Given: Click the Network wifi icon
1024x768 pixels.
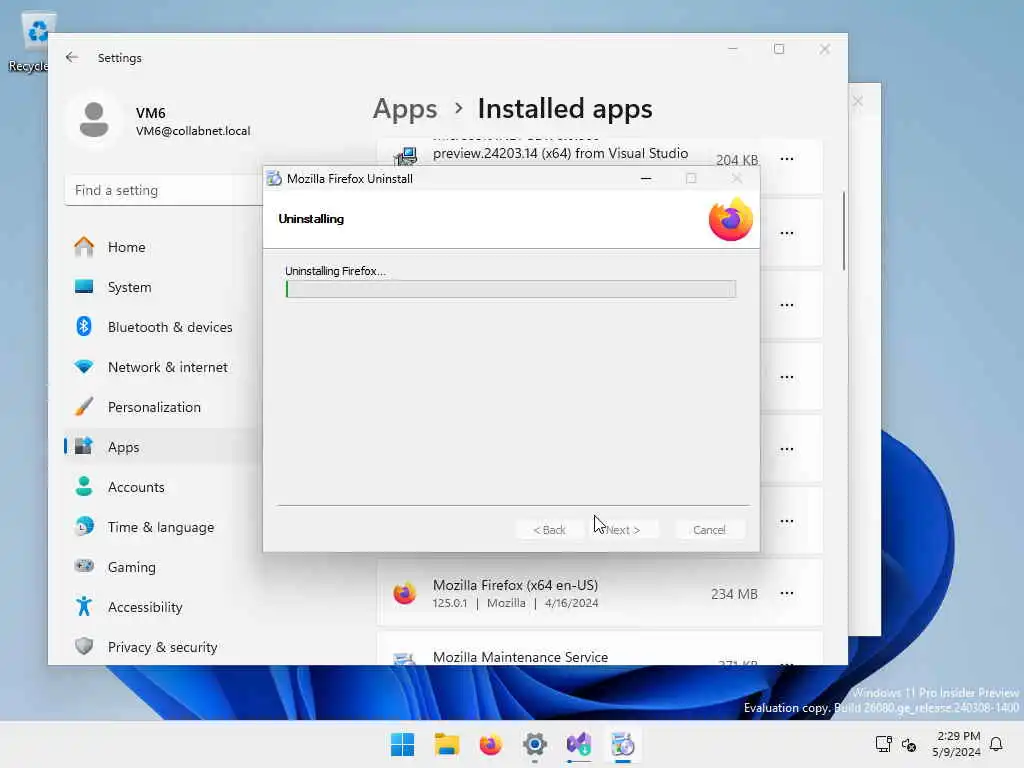Looking at the screenshot, I should 84,366.
